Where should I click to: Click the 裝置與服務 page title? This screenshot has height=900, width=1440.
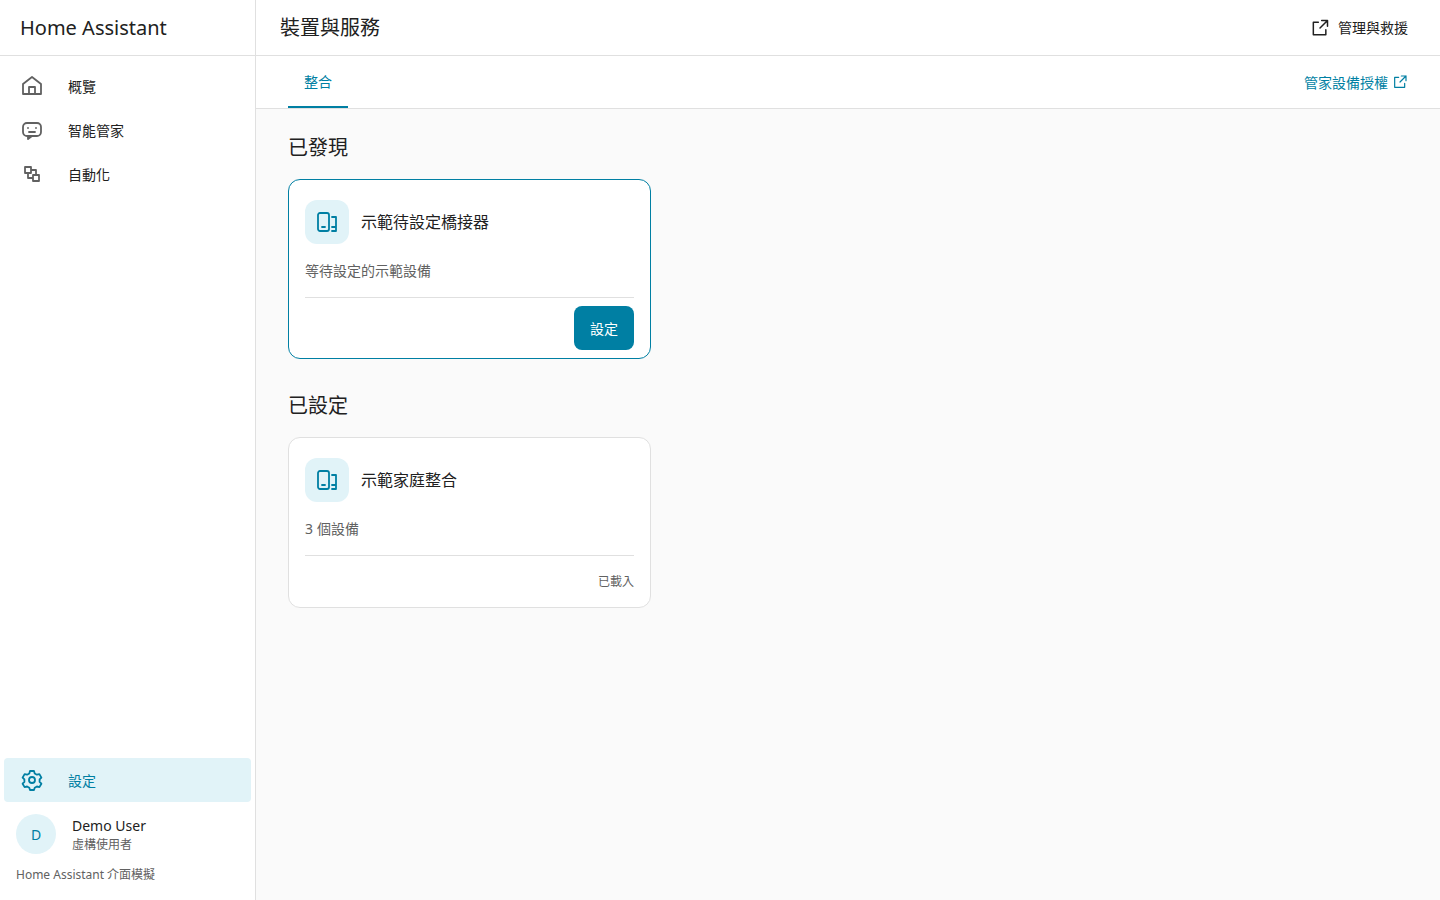click(330, 28)
